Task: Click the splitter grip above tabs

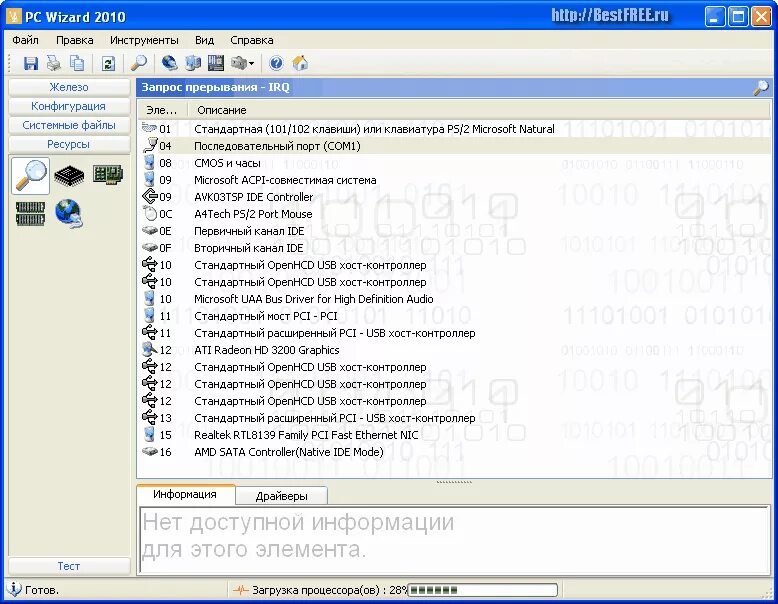Action: click(x=454, y=481)
